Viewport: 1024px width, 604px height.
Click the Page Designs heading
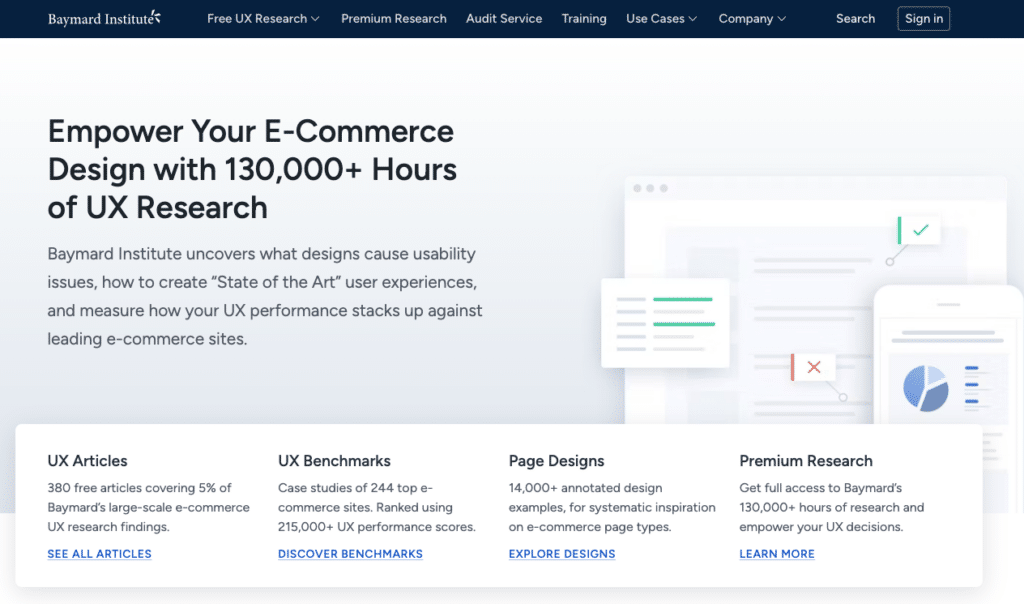[x=556, y=461]
